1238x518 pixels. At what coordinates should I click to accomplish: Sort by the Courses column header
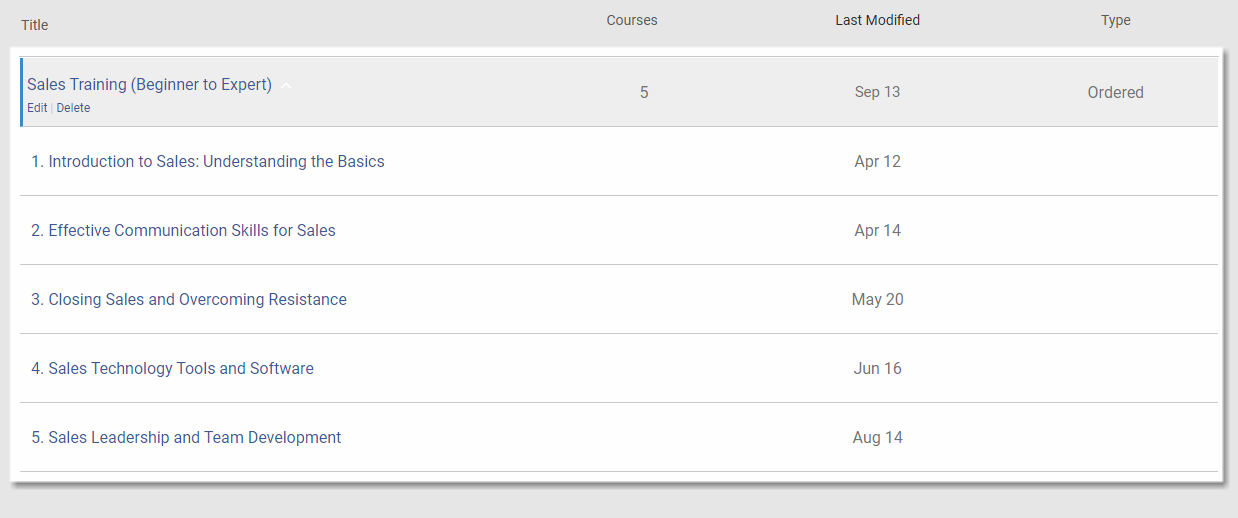coord(632,20)
